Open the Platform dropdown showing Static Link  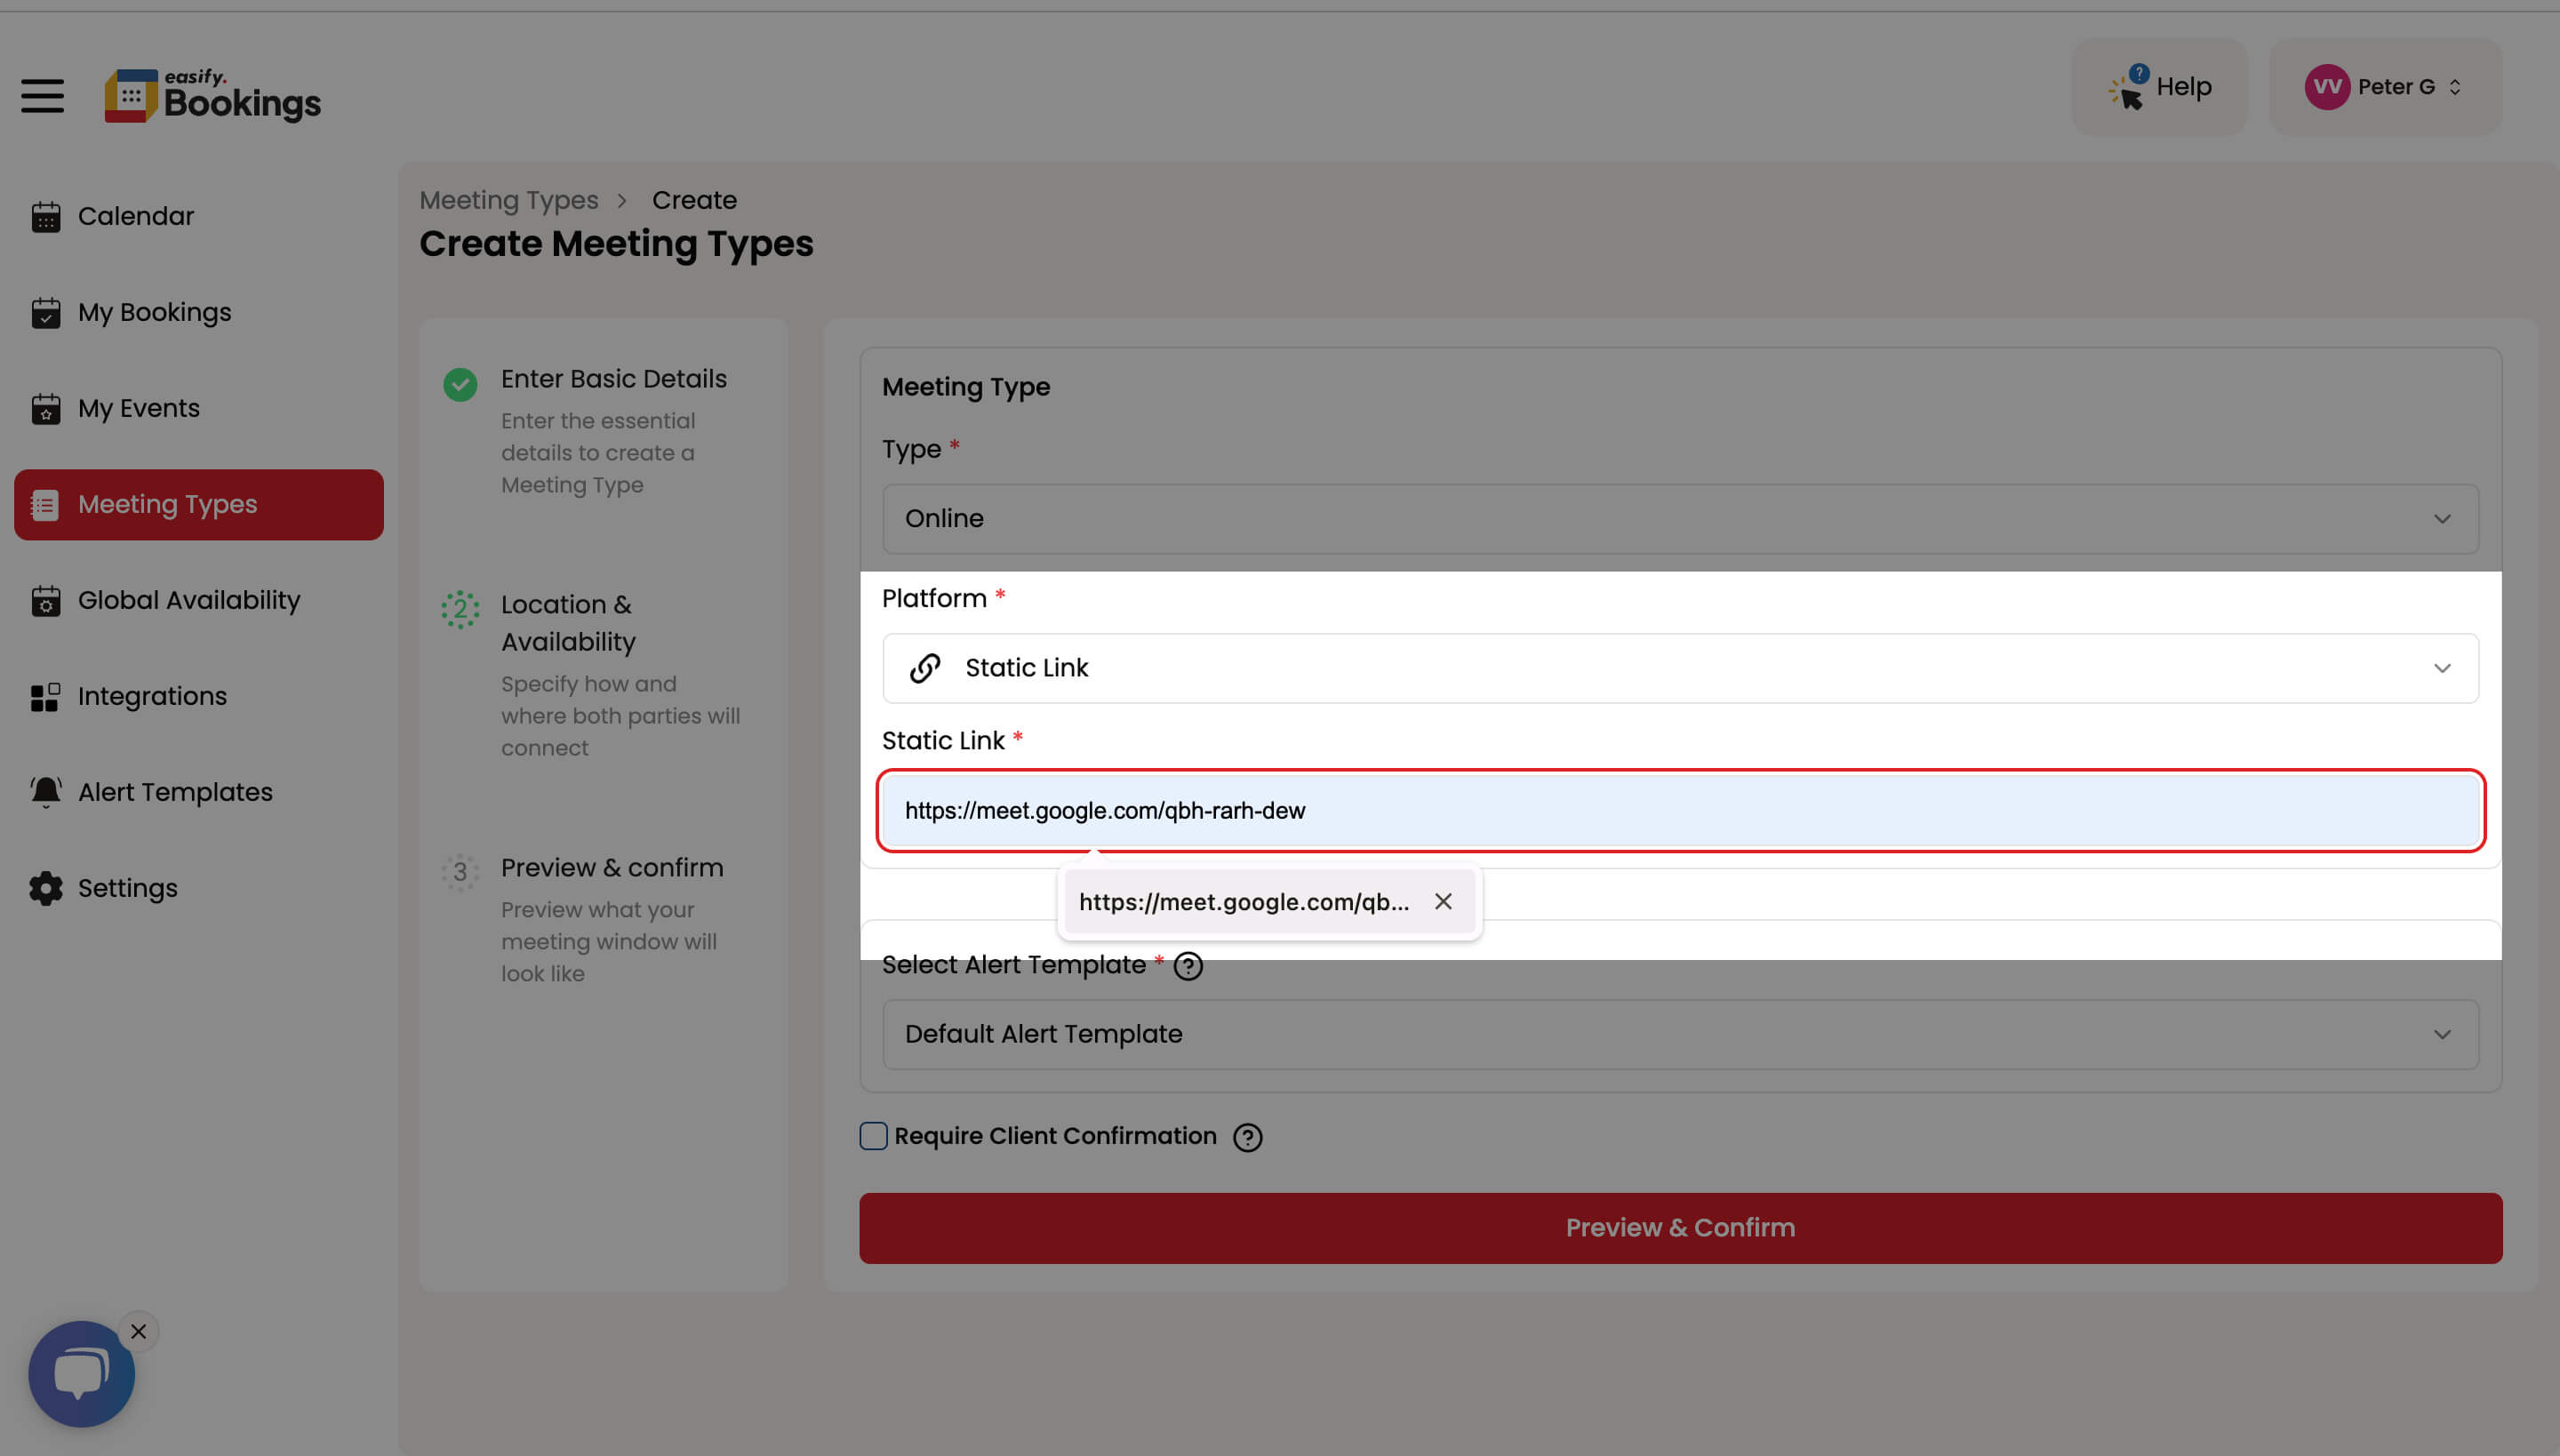coord(1680,668)
